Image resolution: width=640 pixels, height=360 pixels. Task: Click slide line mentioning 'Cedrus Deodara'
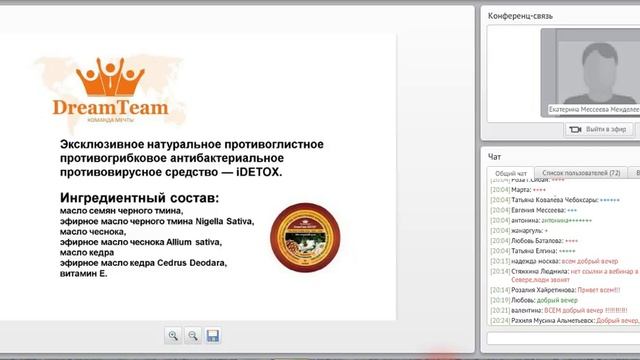coord(143,263)
